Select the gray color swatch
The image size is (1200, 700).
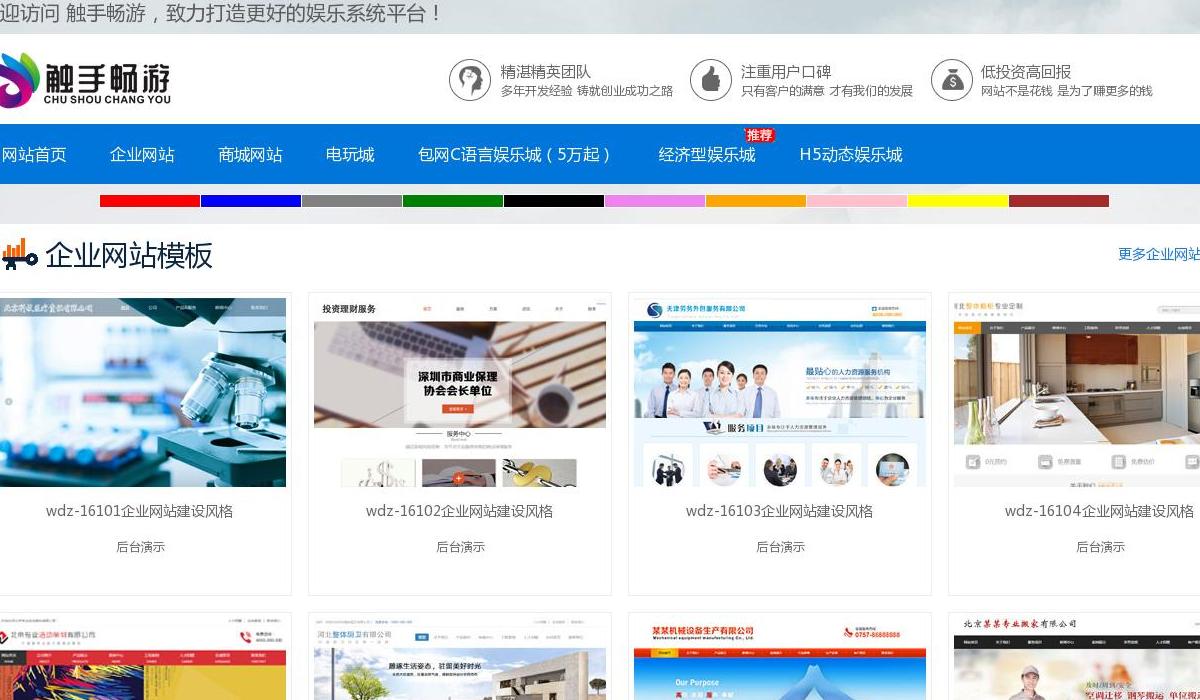[352, 201]
